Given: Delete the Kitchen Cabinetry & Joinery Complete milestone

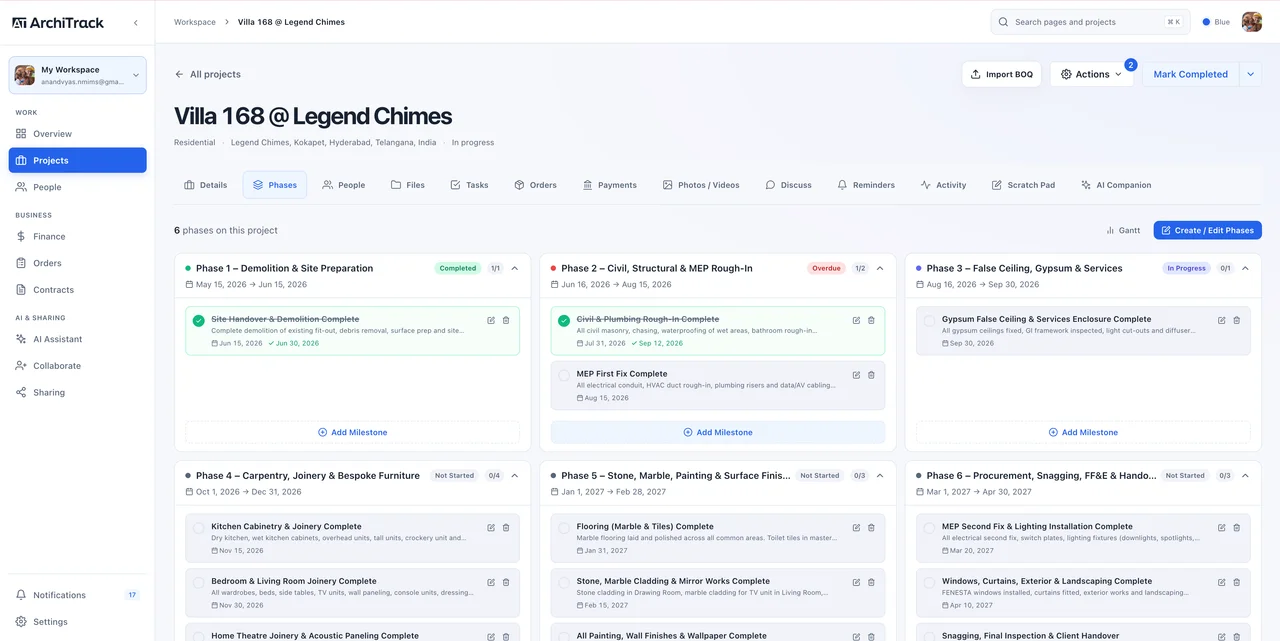Looking at the screenshot, I should 506,527.
